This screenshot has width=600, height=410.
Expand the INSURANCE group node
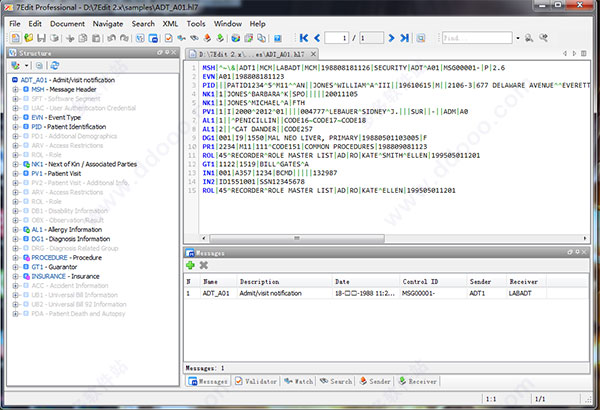click(15, 276)
